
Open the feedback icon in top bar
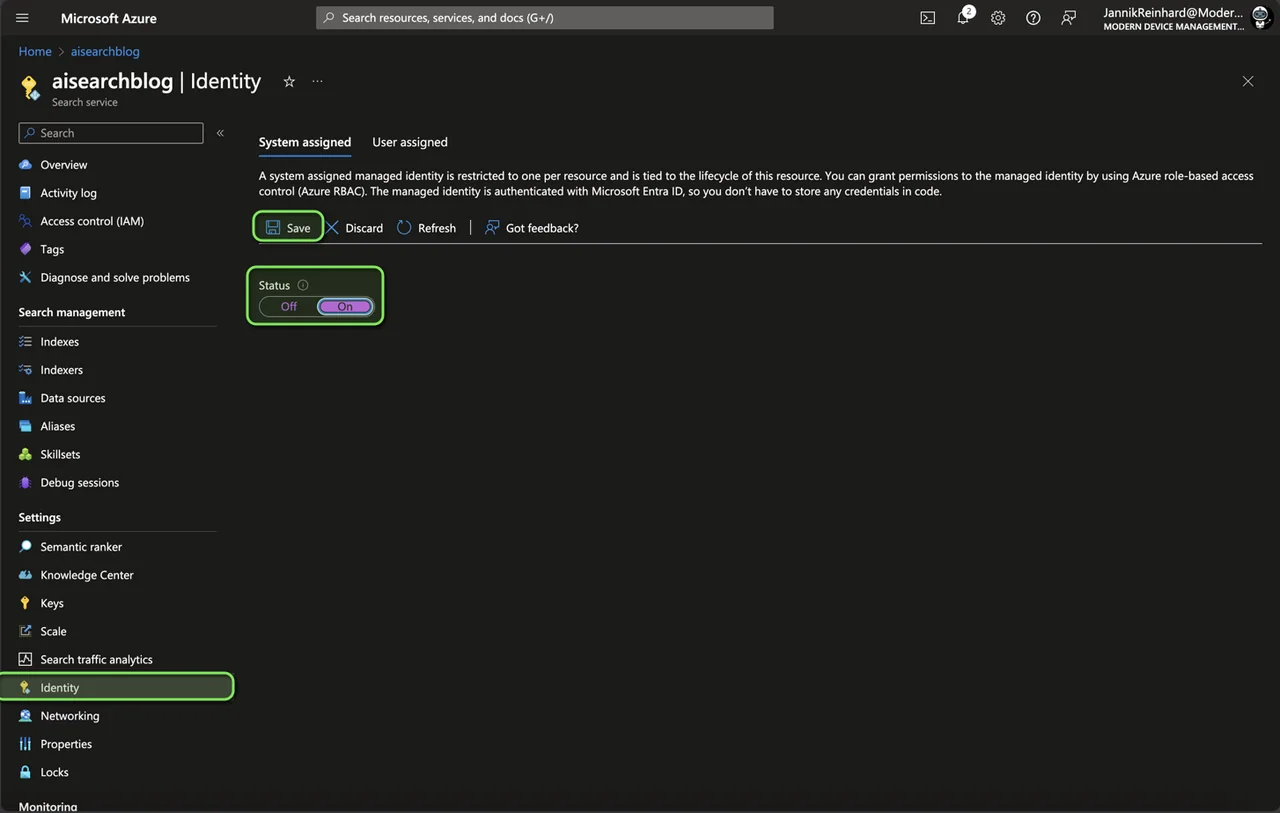tap(1069, 18)
